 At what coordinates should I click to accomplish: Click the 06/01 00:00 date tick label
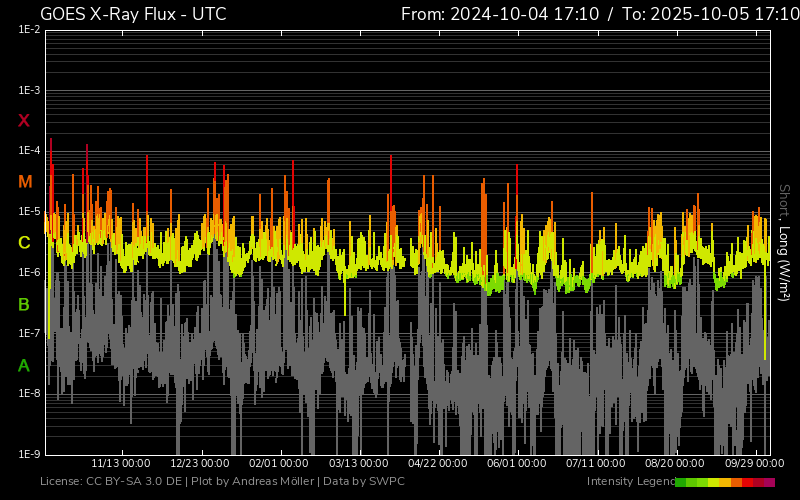pyautogui.click(x=517, y=464)
